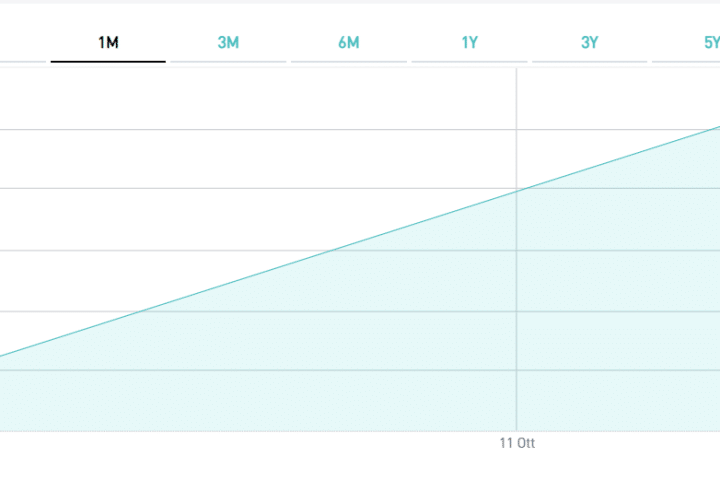The width and height of the screenshot is (720, 480).
Task: Select the 1M time range tab
Action: pyautogui.click(x=108, y=43)
